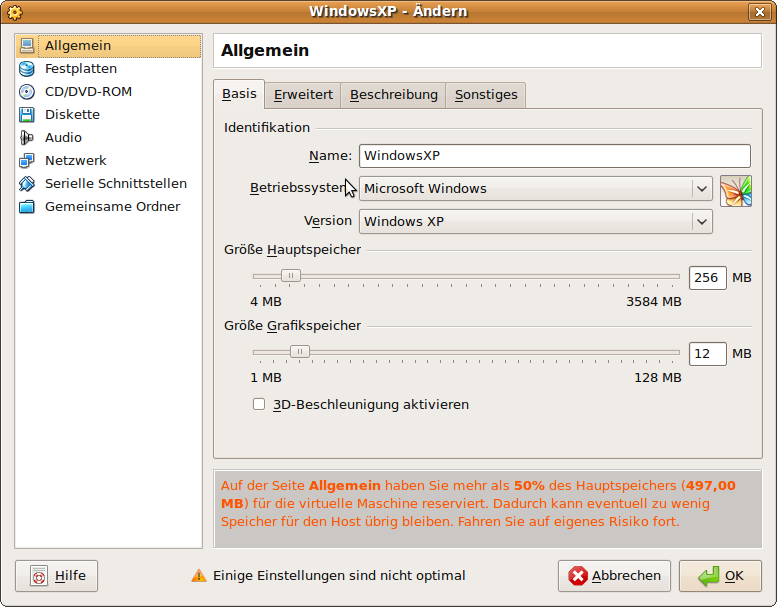This screenshot has height=607, width=777.
Task: Click the Diskette floppy icon
Action: pyautogui.click(x=27, y=114)
